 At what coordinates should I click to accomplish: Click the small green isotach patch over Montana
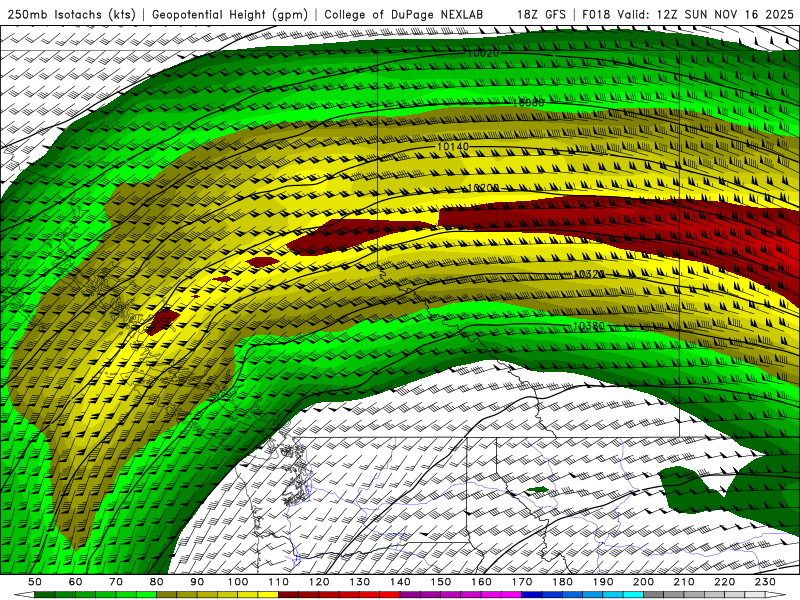[x=538, y=490]
